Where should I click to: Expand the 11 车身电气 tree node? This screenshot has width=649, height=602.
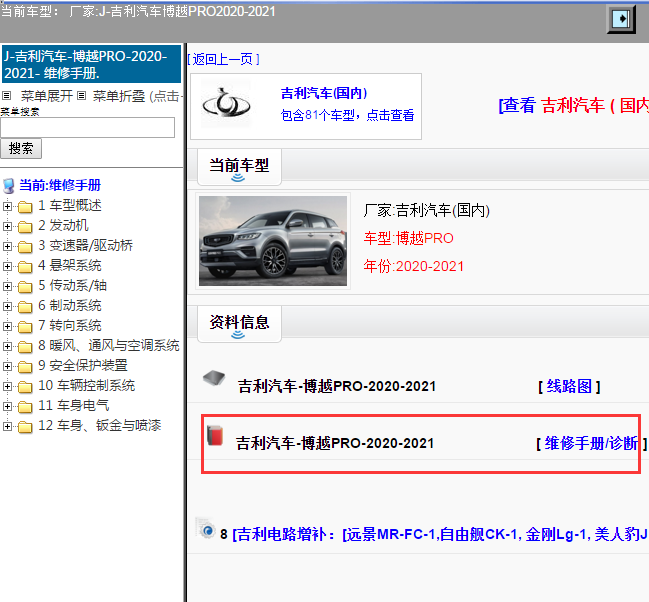coord(7,406)
